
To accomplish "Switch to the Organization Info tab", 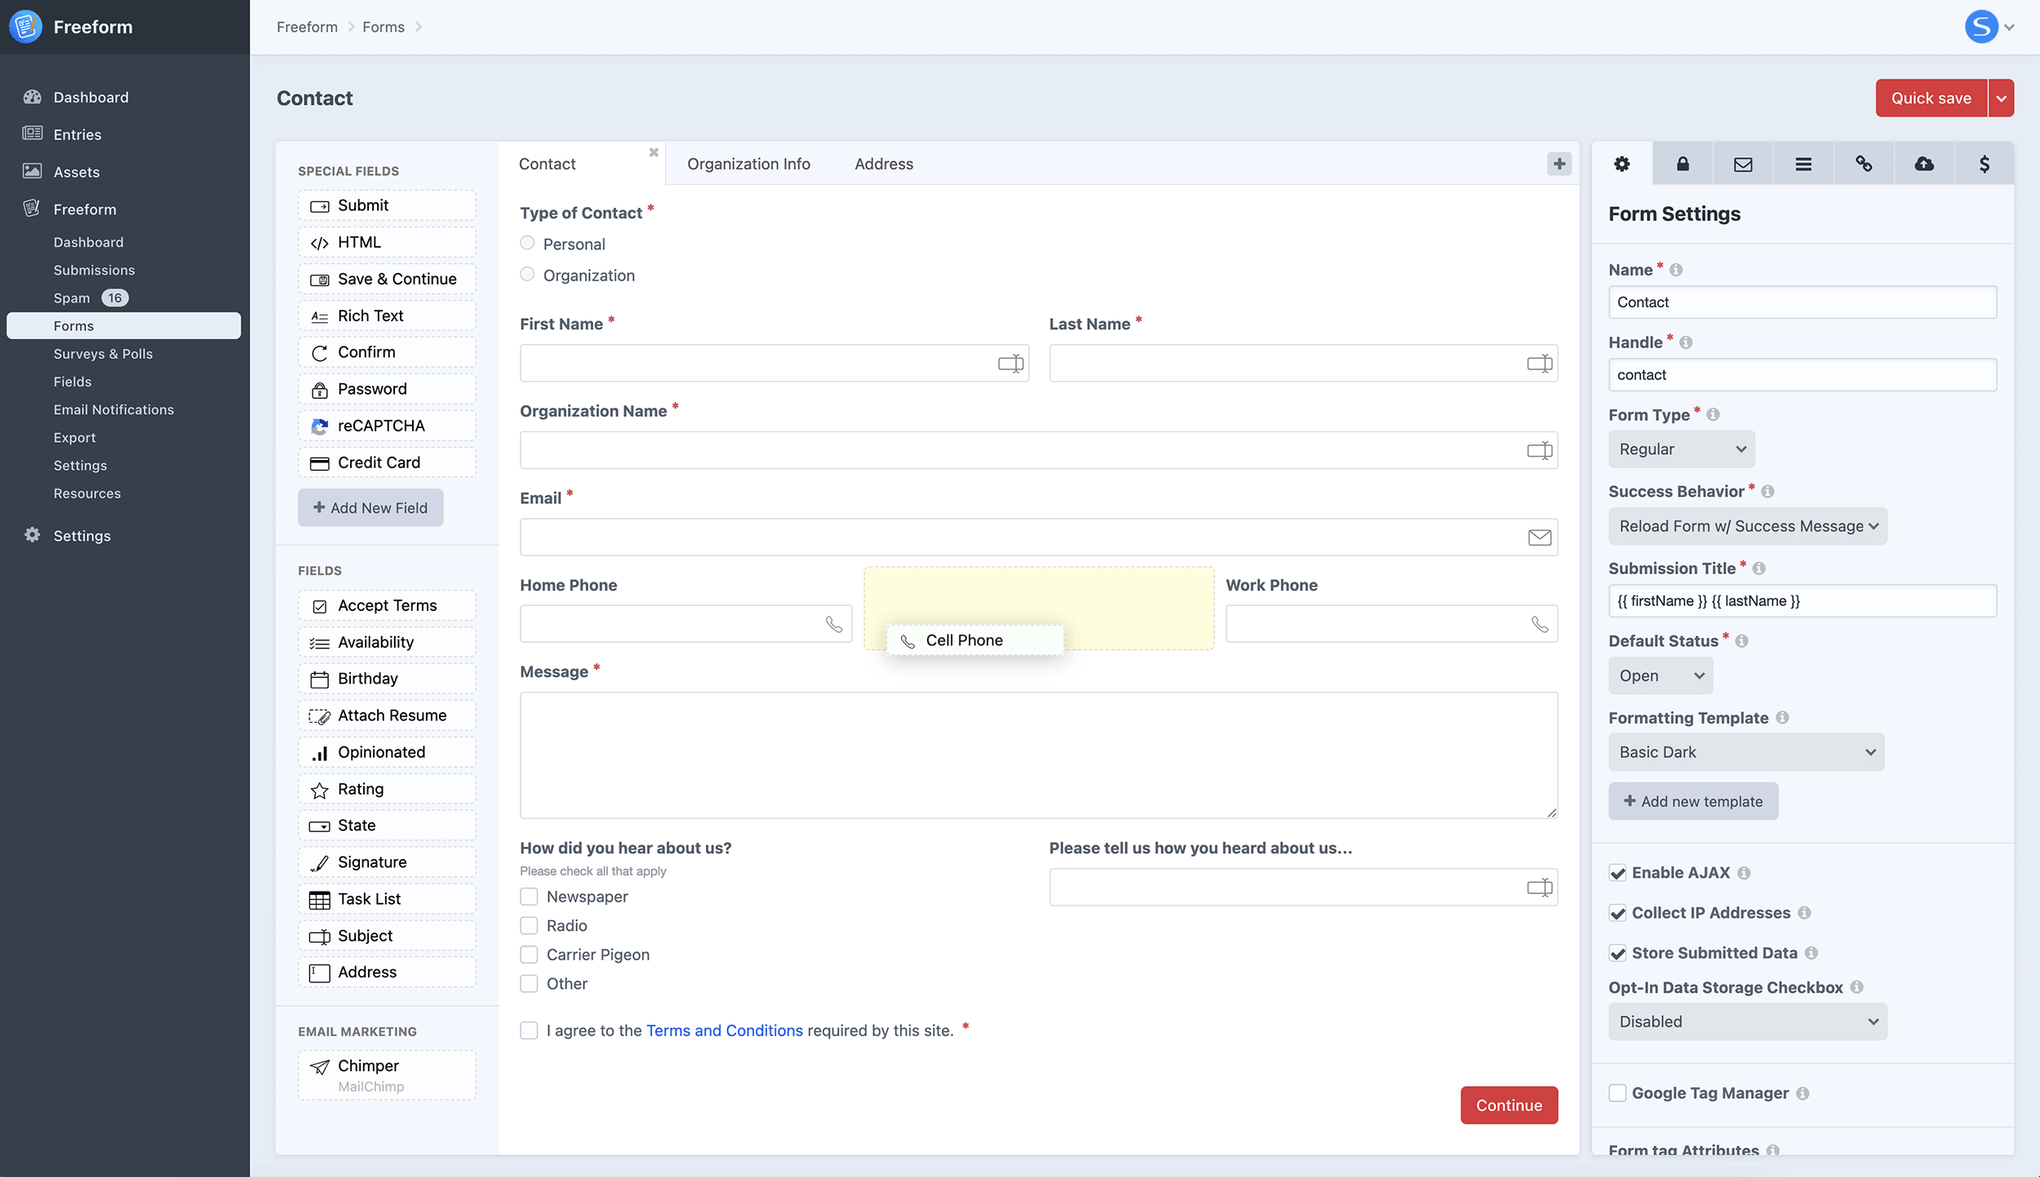I will pos(747,163).
